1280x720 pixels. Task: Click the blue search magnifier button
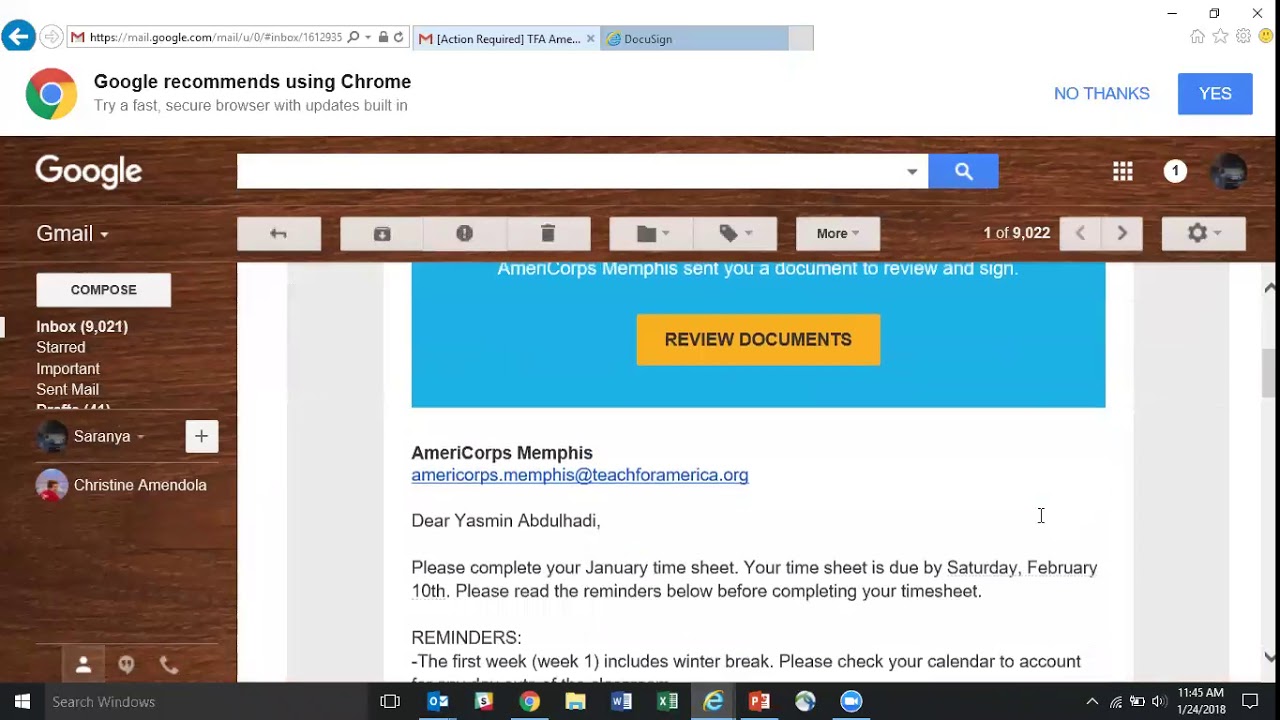point(963,171)
